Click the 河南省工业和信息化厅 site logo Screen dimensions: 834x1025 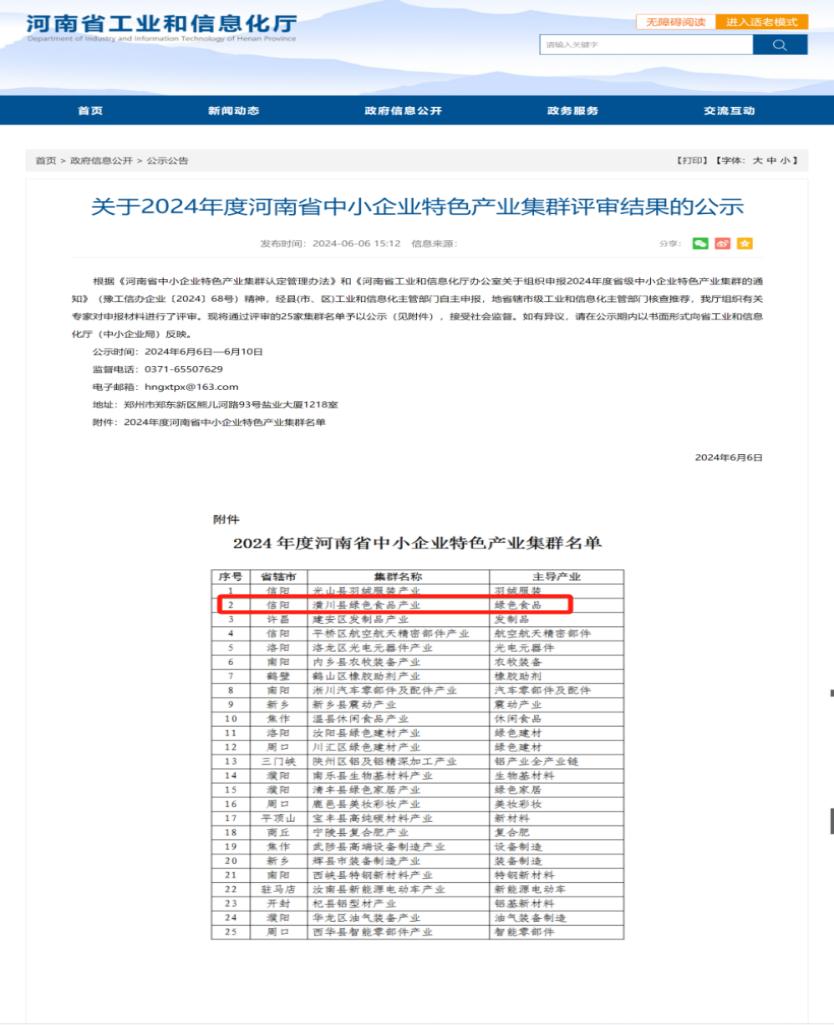coord(161,28)
